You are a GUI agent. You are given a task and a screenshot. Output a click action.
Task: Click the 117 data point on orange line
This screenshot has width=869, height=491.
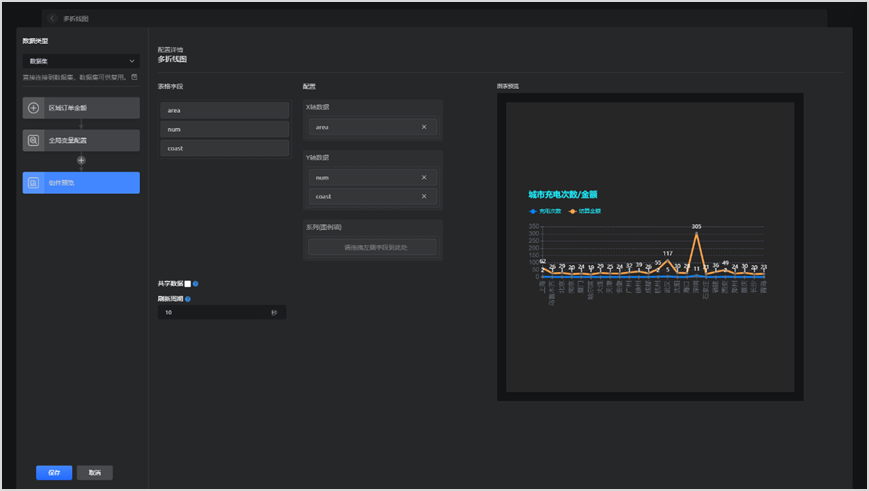click(668, 260)
